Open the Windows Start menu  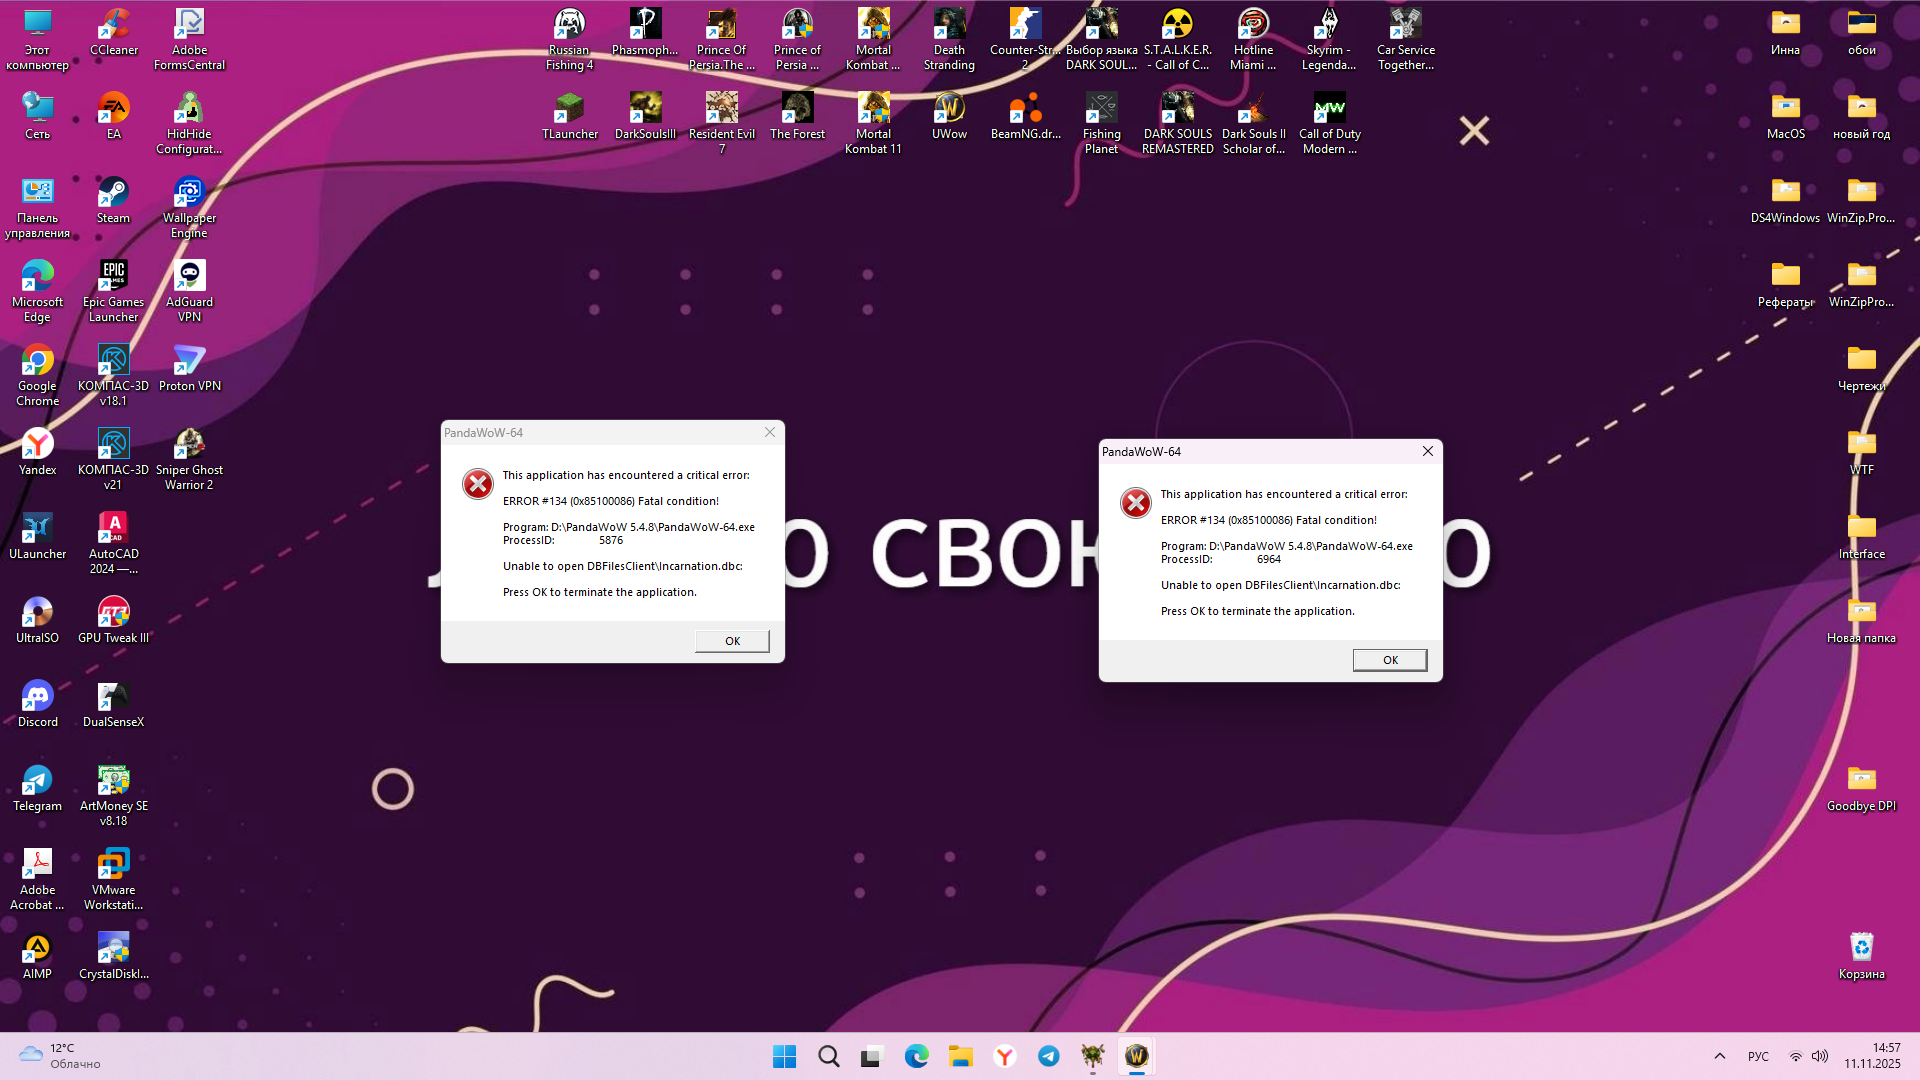pos(784,1056)
